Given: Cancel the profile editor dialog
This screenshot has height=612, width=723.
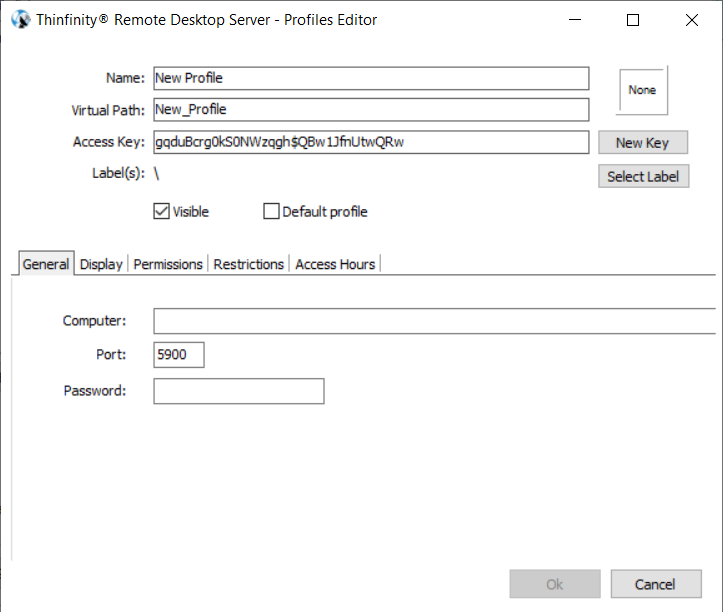Looking at the screenshot, I should click(656, 584).
